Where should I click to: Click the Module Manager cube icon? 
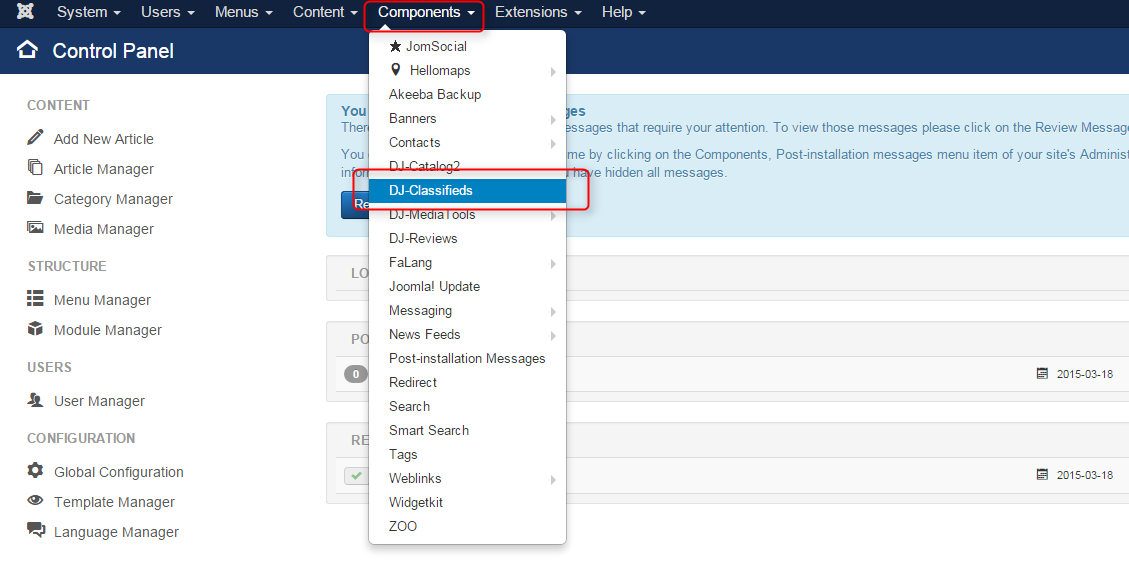click(35, 328)
